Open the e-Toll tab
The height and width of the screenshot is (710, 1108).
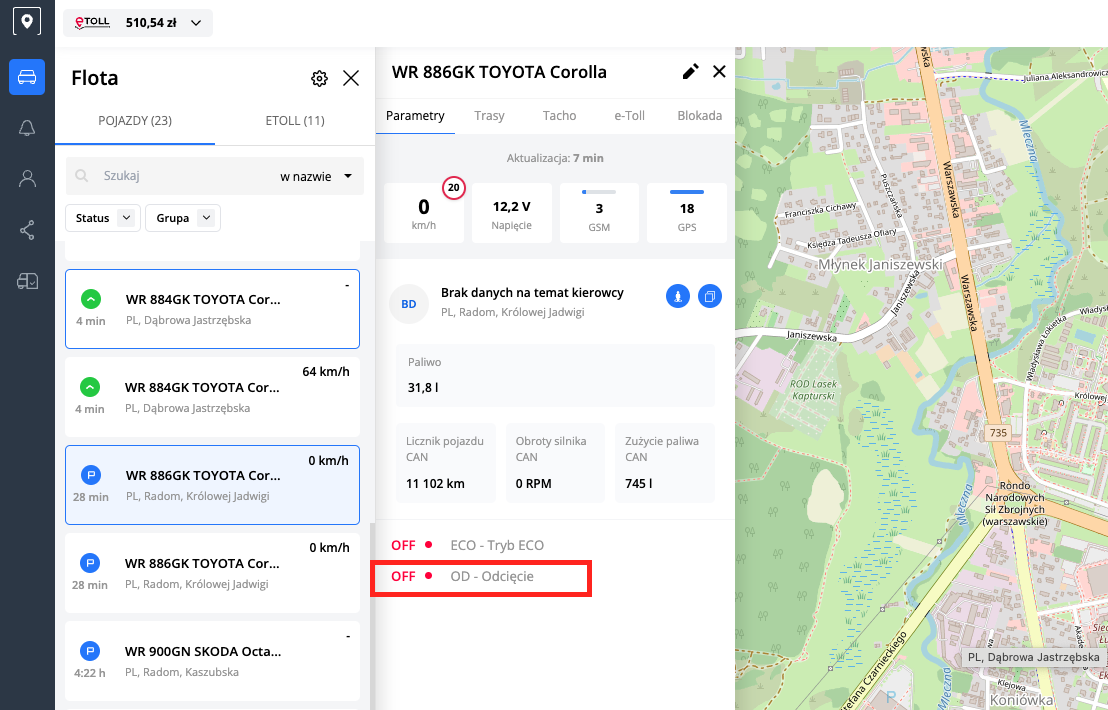click(630, 115)
